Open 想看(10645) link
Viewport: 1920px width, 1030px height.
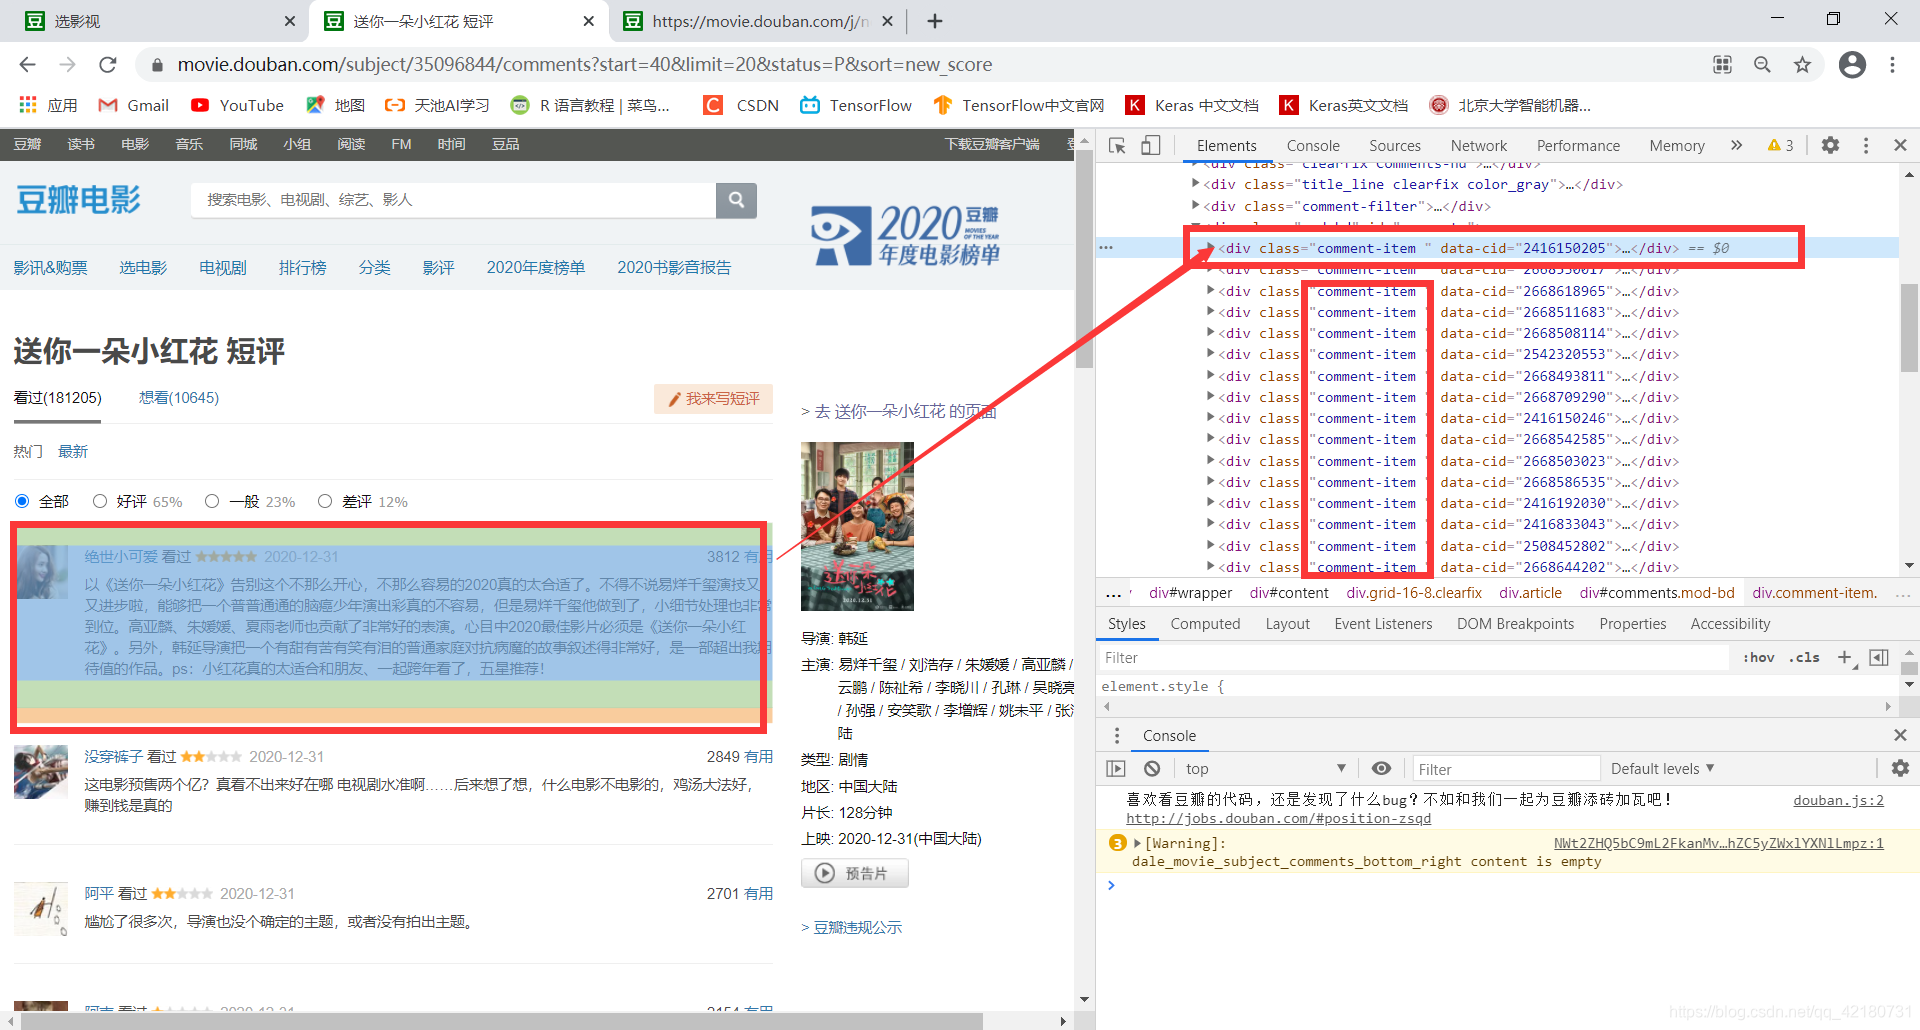(179, 397)
